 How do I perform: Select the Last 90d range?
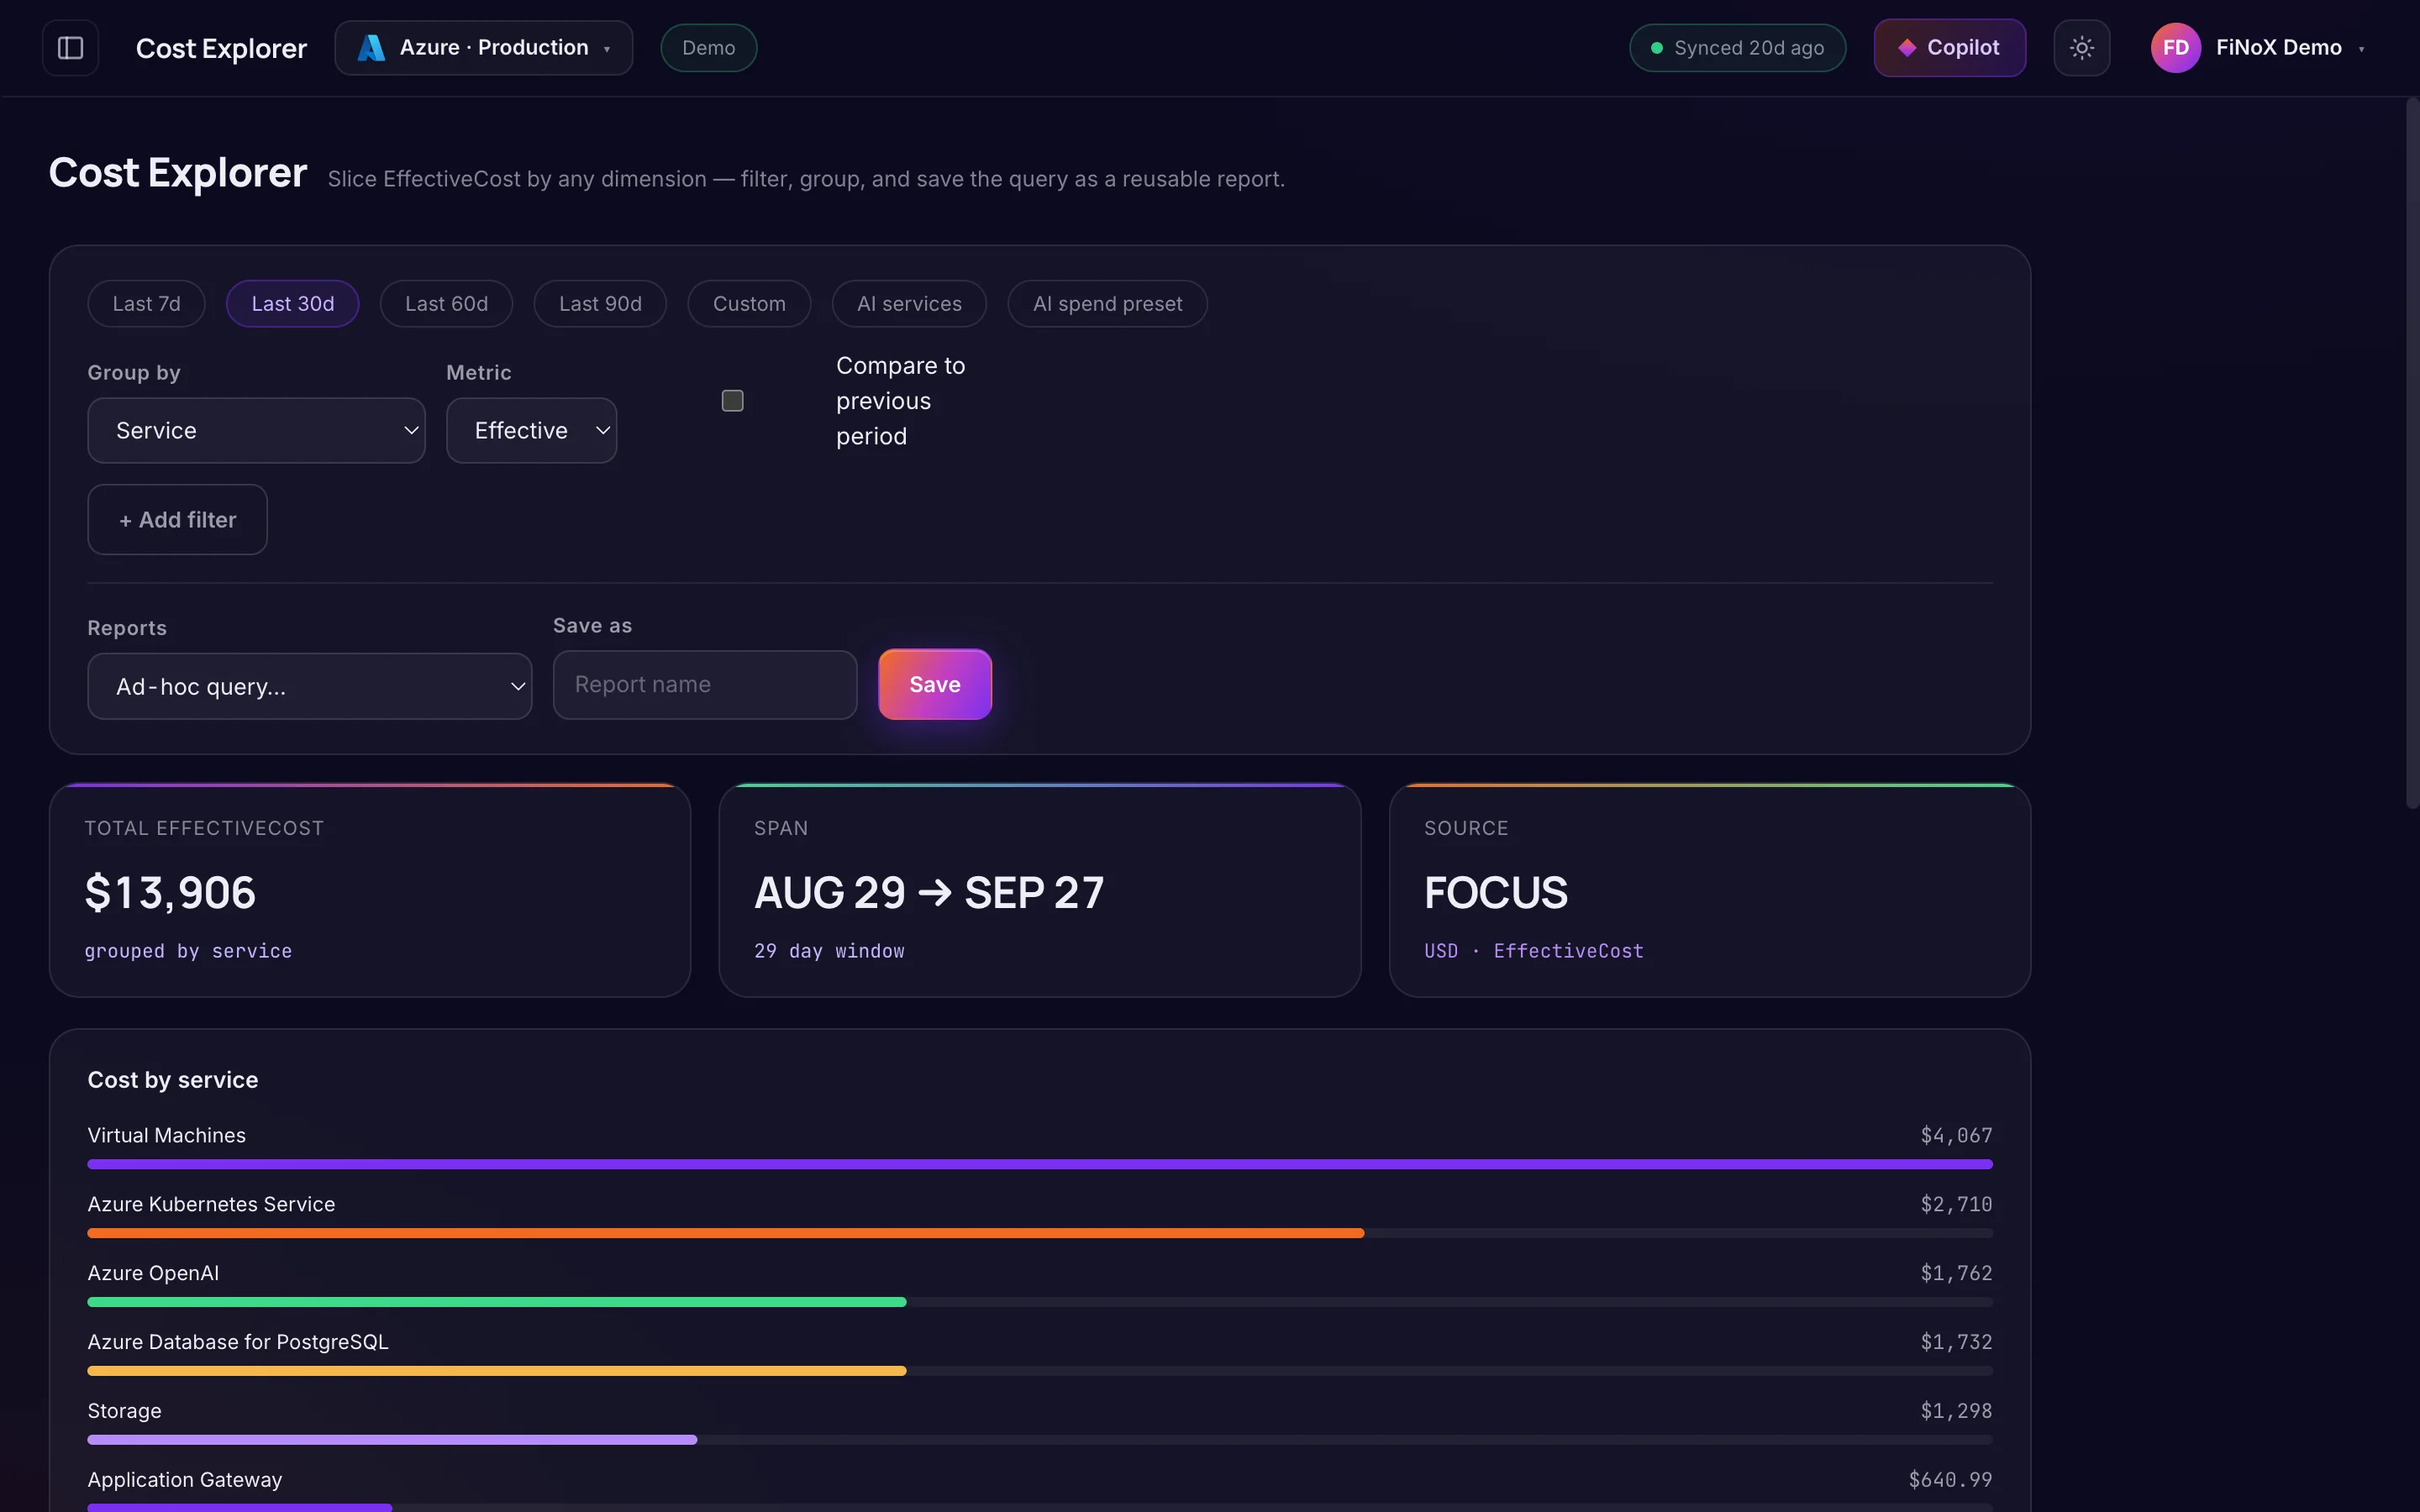coord(600,304)
